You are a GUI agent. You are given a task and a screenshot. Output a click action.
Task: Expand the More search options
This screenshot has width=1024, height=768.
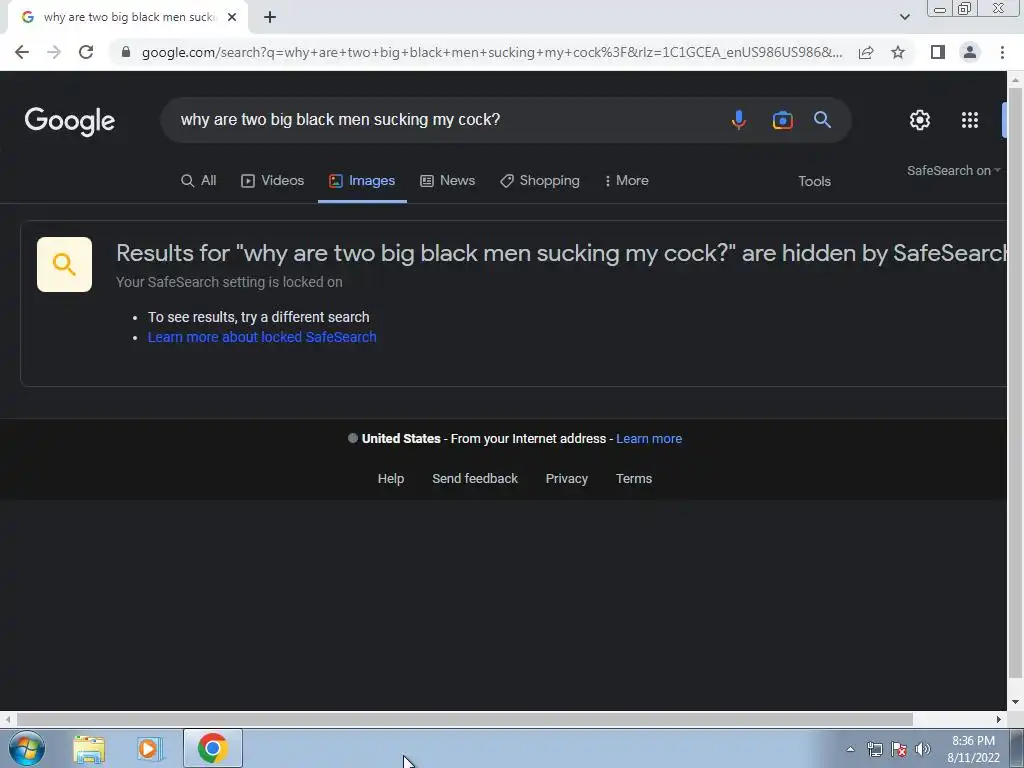(x=626, y=181)
